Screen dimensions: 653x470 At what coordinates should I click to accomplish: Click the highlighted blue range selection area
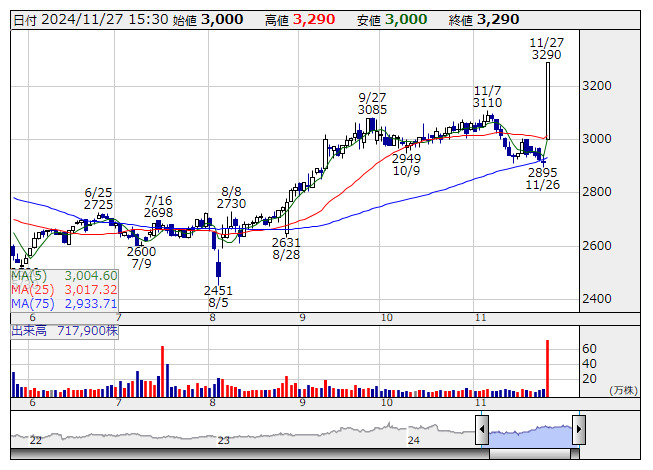point(531,436)
